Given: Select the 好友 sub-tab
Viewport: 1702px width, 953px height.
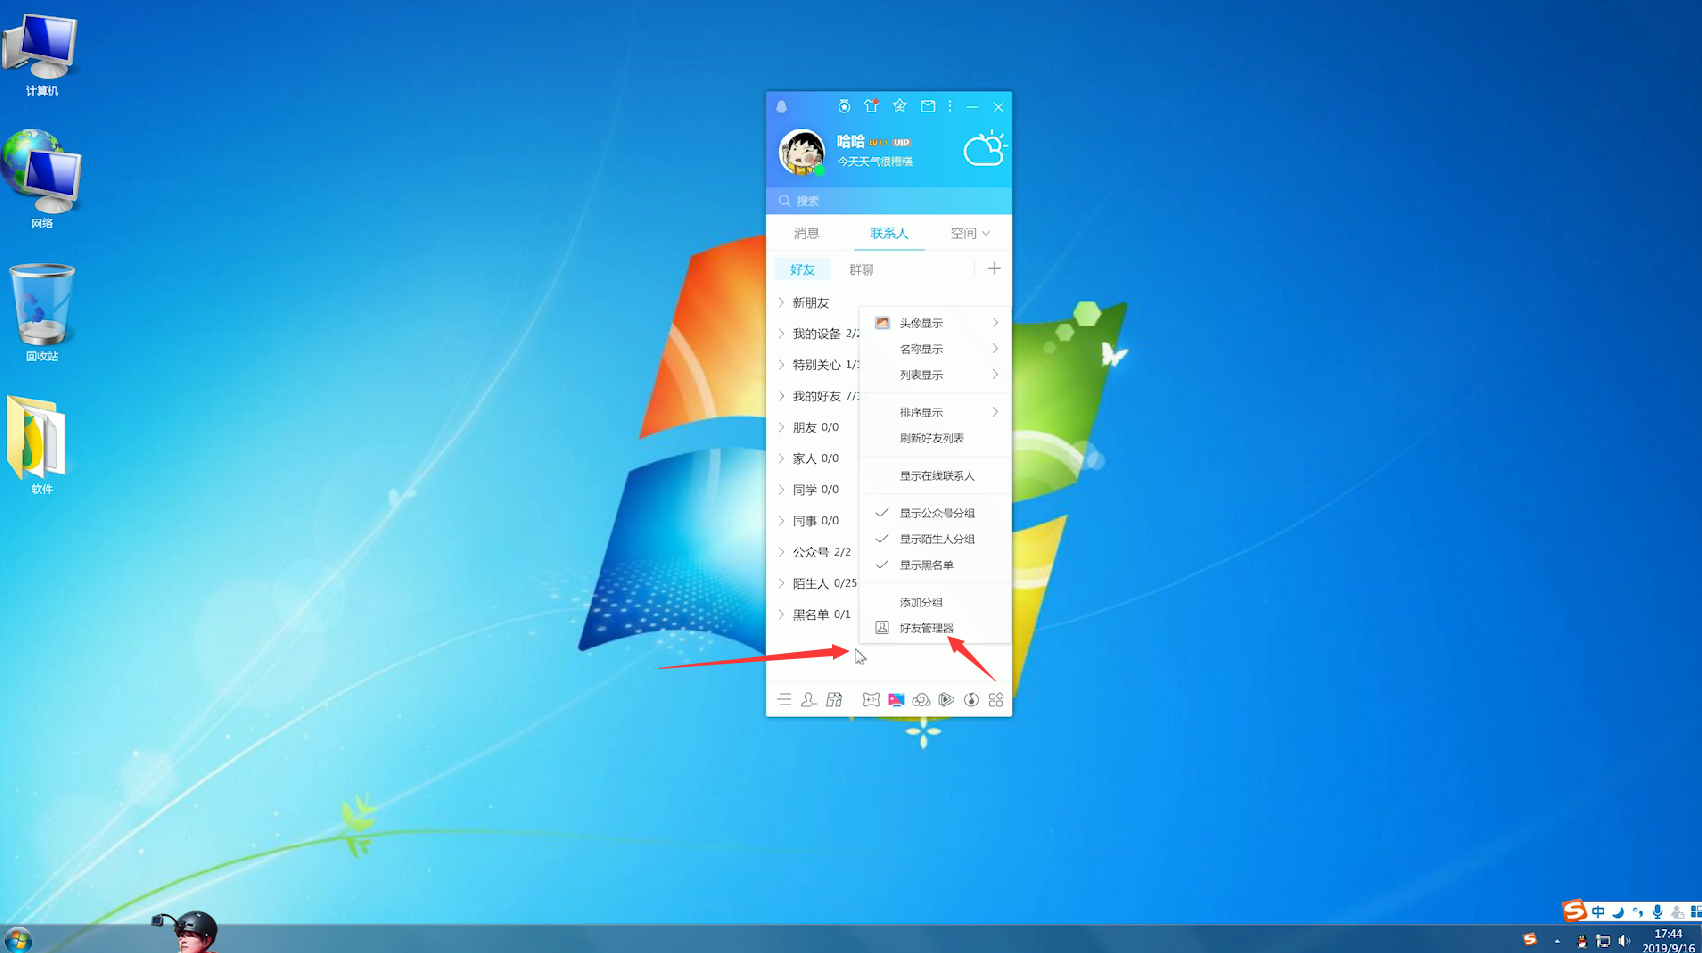Looking at the screenshot, I should click(x=802, y=270).
